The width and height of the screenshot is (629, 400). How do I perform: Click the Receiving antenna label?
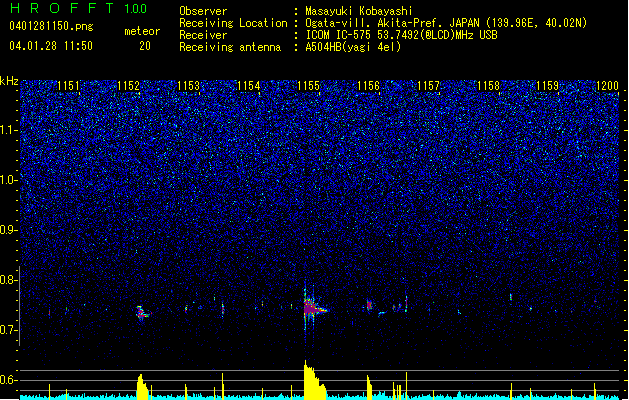coord(230,47)
